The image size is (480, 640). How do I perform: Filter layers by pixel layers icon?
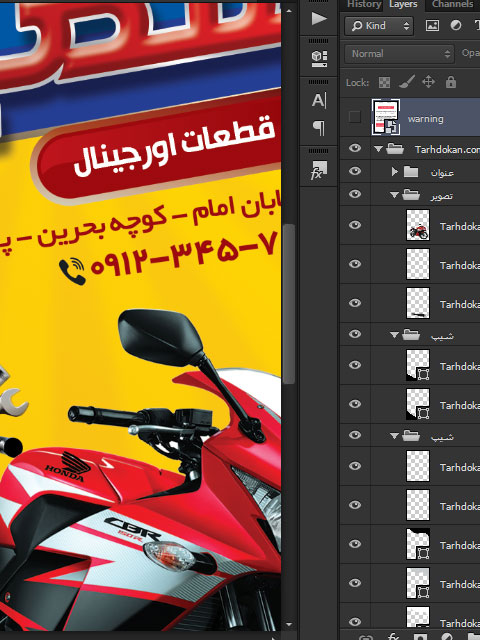tap(432, 26)
